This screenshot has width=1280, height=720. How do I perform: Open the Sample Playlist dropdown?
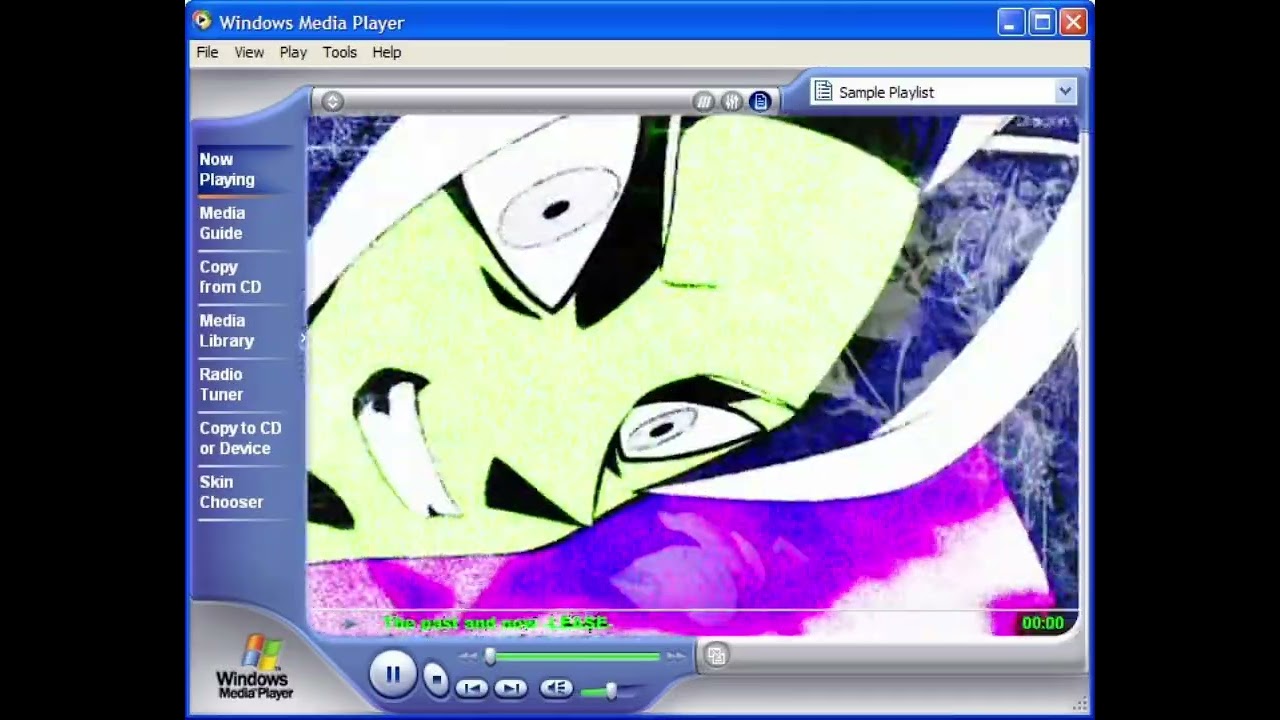pos(1065,91)
